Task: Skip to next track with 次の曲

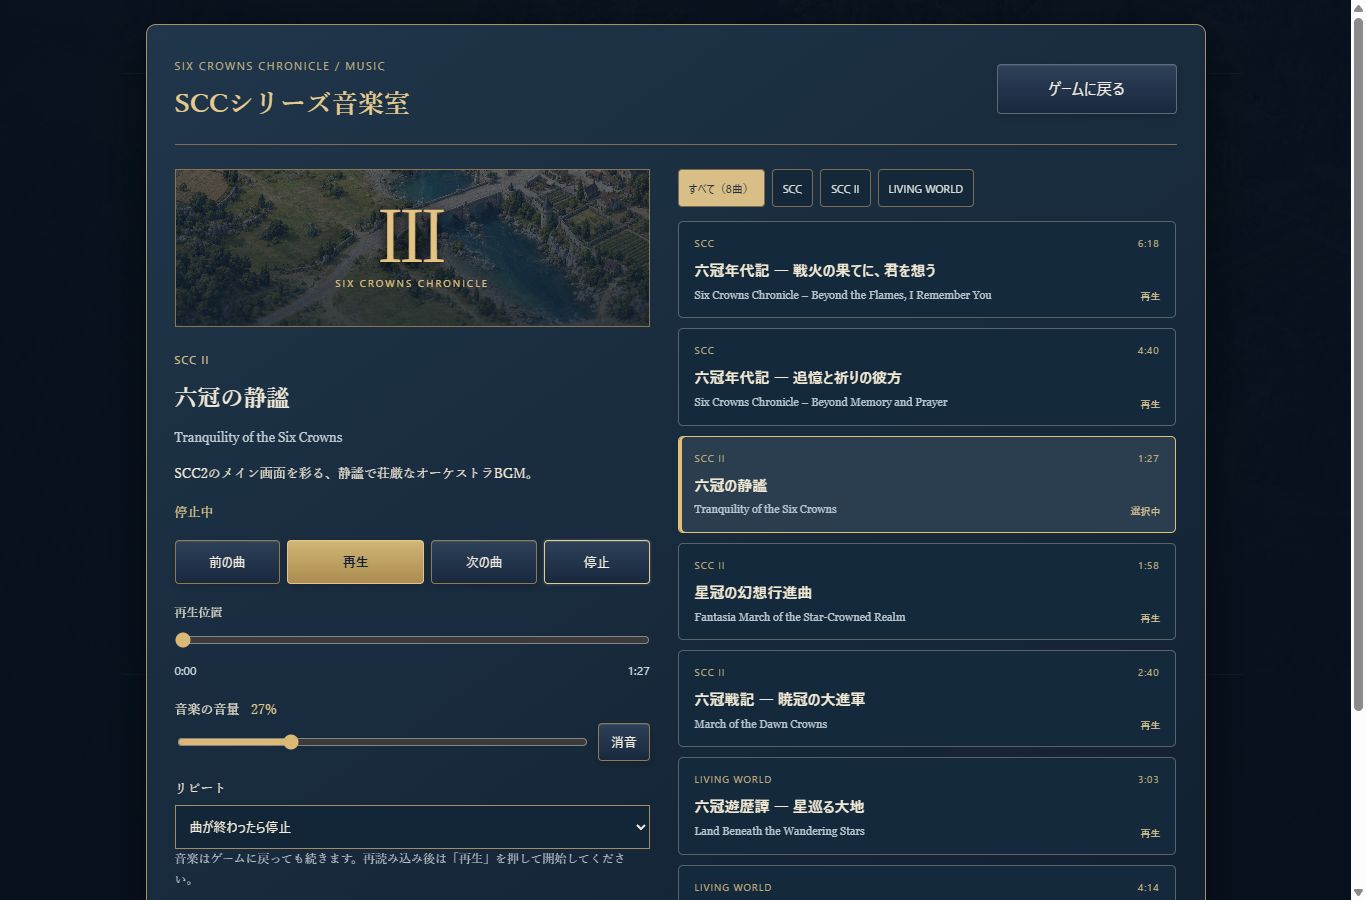Action: coord(484,562)
